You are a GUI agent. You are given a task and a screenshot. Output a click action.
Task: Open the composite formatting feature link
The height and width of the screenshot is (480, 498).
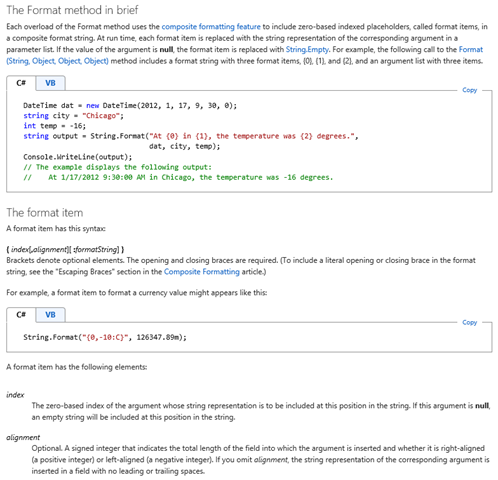click(x=211, y=27)
